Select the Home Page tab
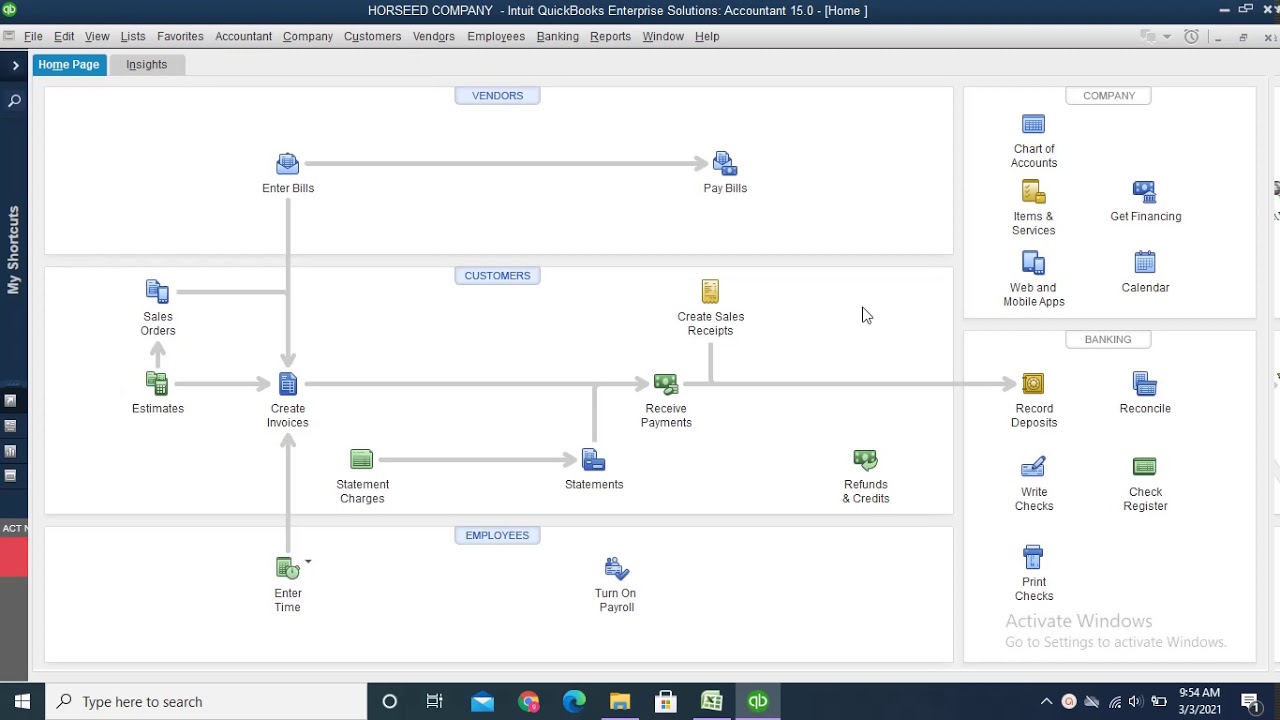Screen dimensions: 1280x720 pos(69,64)
